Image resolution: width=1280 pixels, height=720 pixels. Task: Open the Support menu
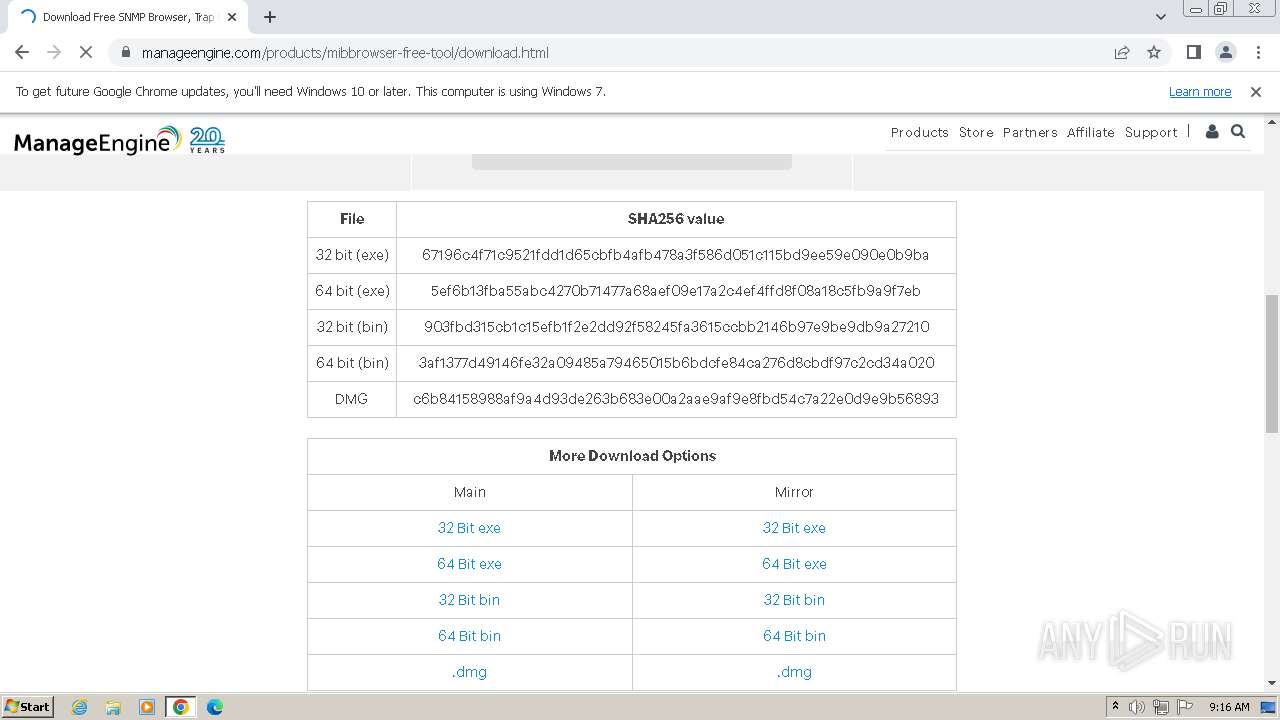(1151, 132)
